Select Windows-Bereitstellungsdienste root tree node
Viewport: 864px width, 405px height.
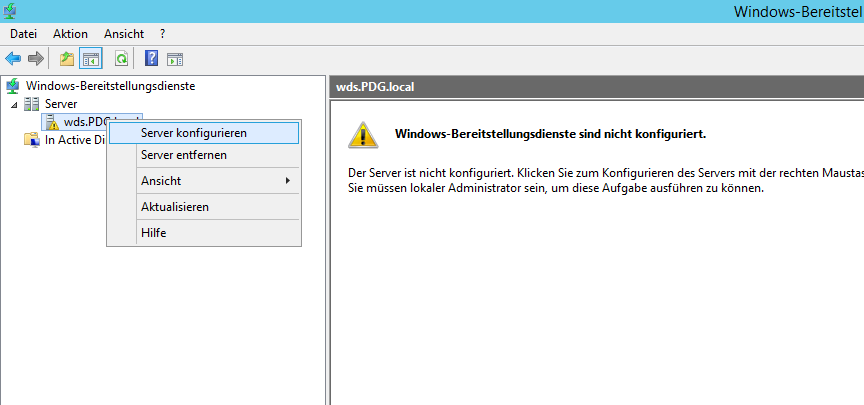coord(110,86)
